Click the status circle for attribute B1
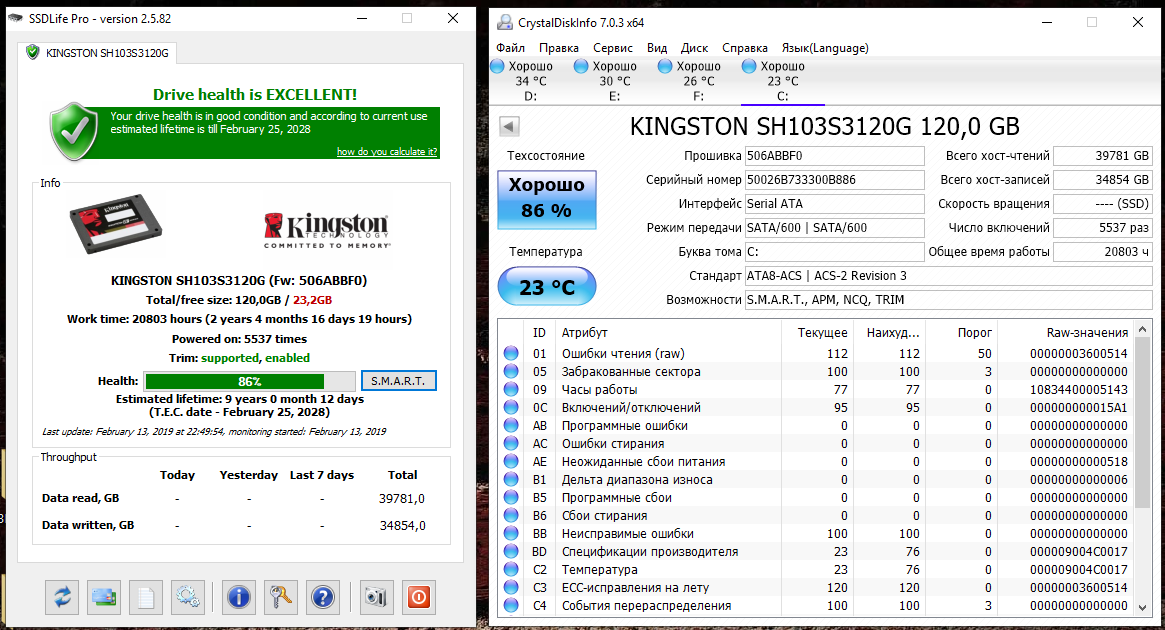 pyautogui.click(x=511, y=479)
